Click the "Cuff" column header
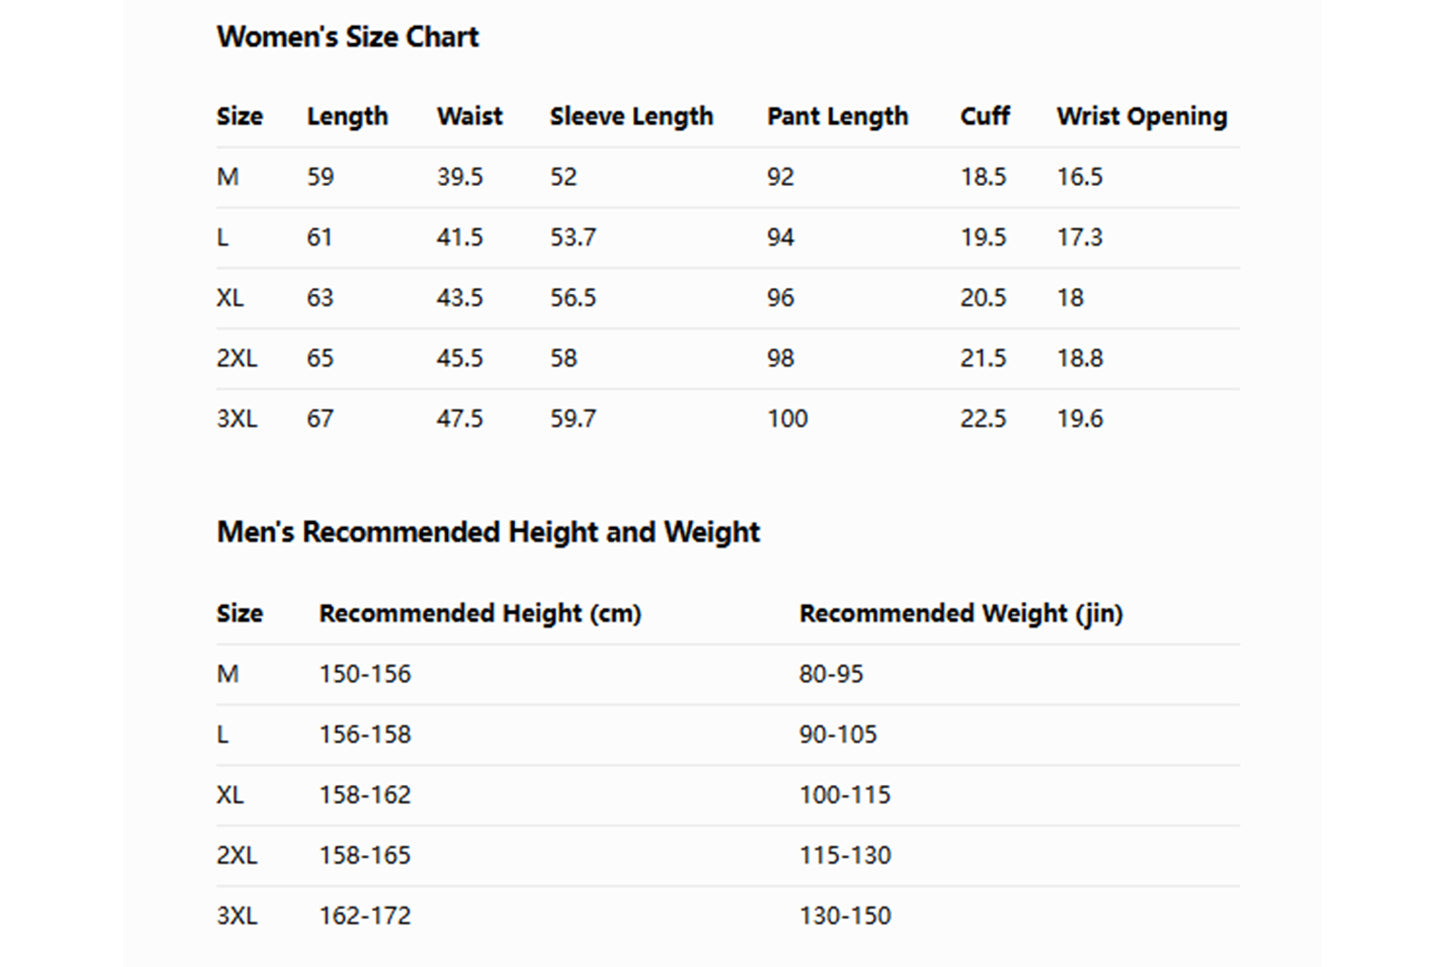The width and height of the screenshot is (1445, 967). click(x=985, y=117)
